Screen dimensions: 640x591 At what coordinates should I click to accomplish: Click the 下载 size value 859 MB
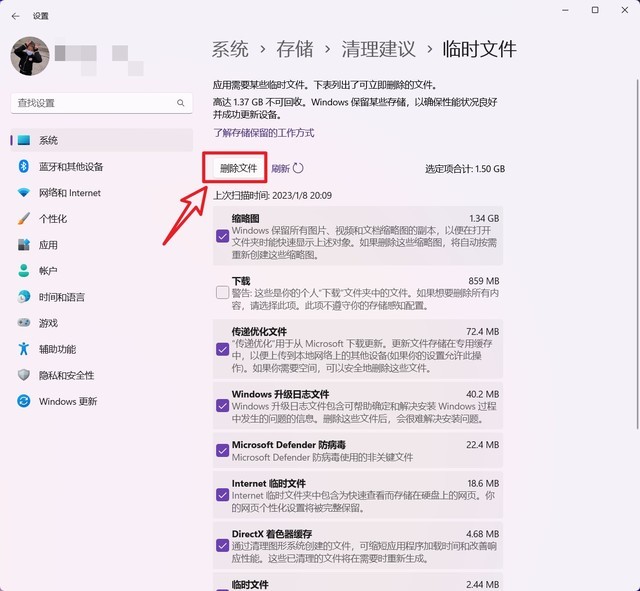pos(484,281)
